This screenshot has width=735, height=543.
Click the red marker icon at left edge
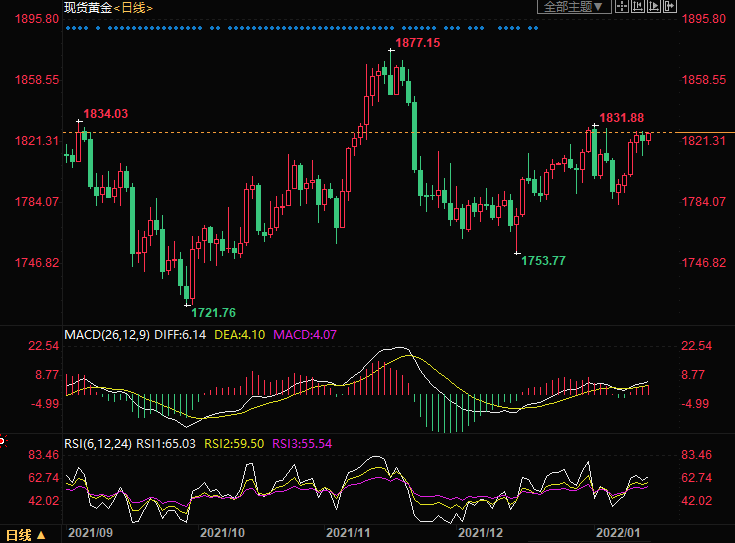click(3, 441)
